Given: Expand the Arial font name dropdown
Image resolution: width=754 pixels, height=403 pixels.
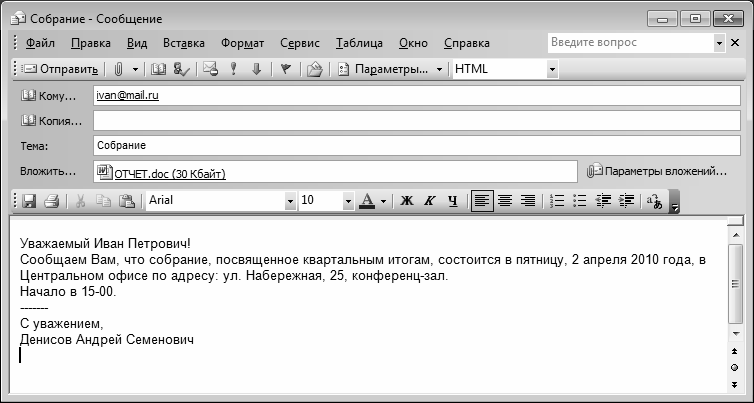Looking at the screenshot, I should point(290,201).
